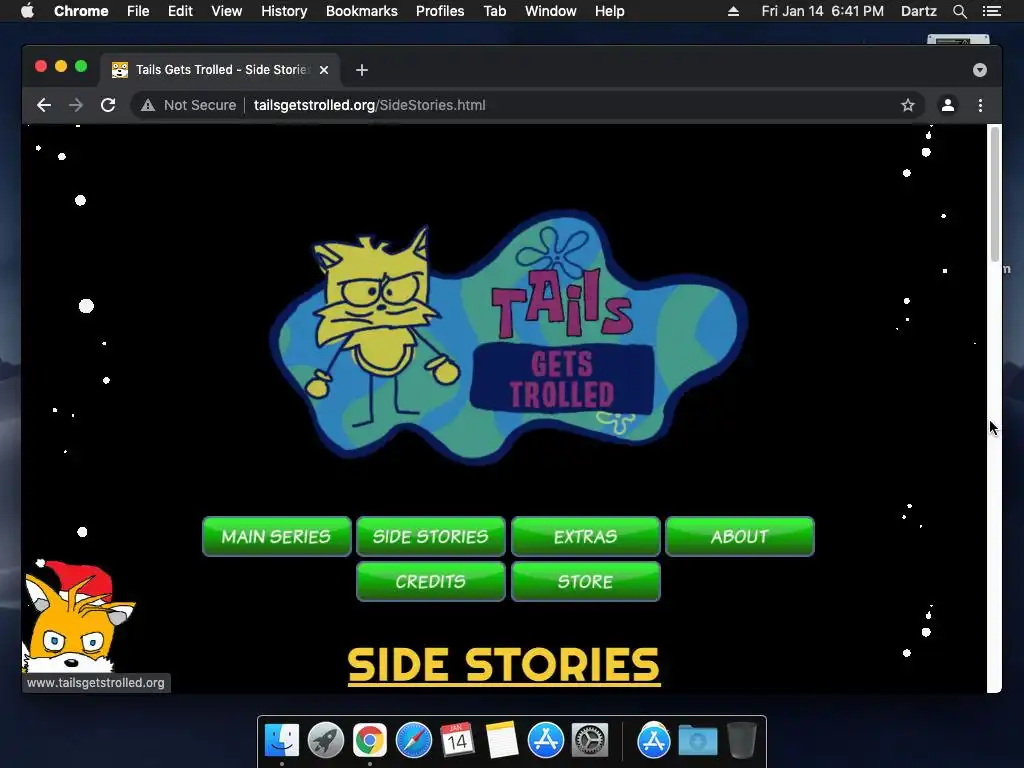Click the Tails Gets Trolled logo banner
The height and width of the screenshot is (768, 1024).
click(x=509, y=337)
